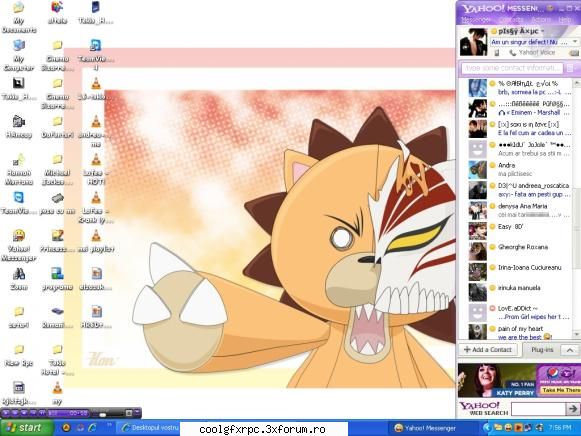Collapse the Plug-ins panel with chevron
Image resolution: width=581 pixels, height=436 pixels.
coord(570,350)
